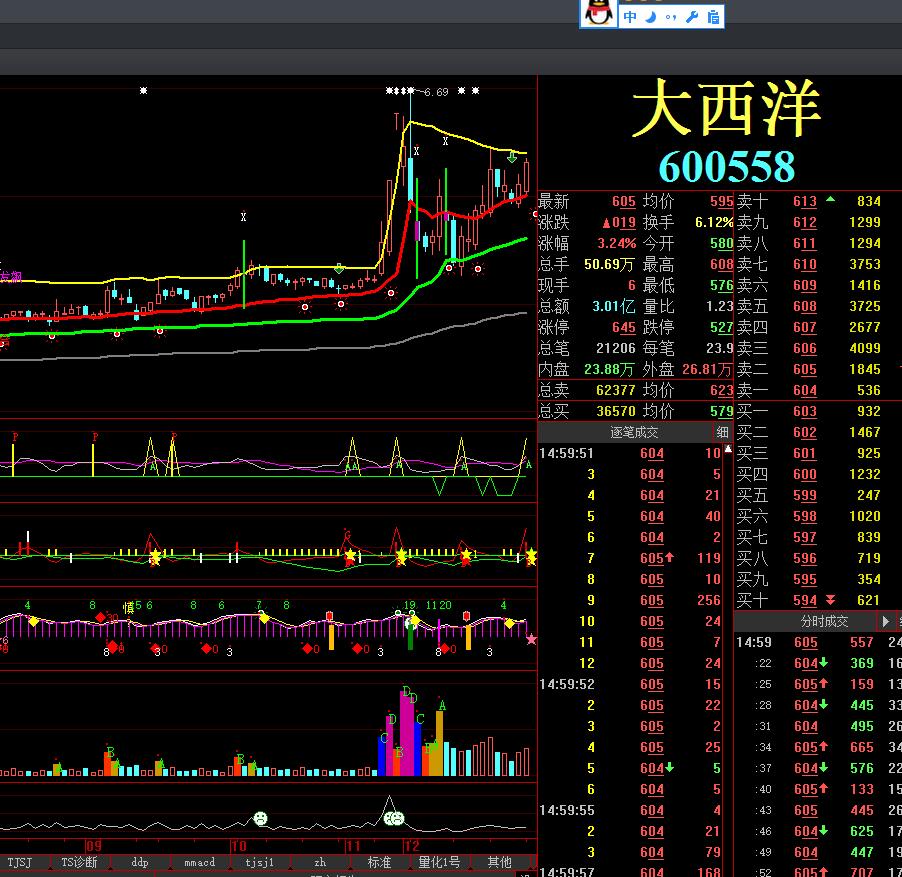The image size is (902, 877).
Task: Click the 内盘 value 23.88万
Action: click(x=609, y=369)
